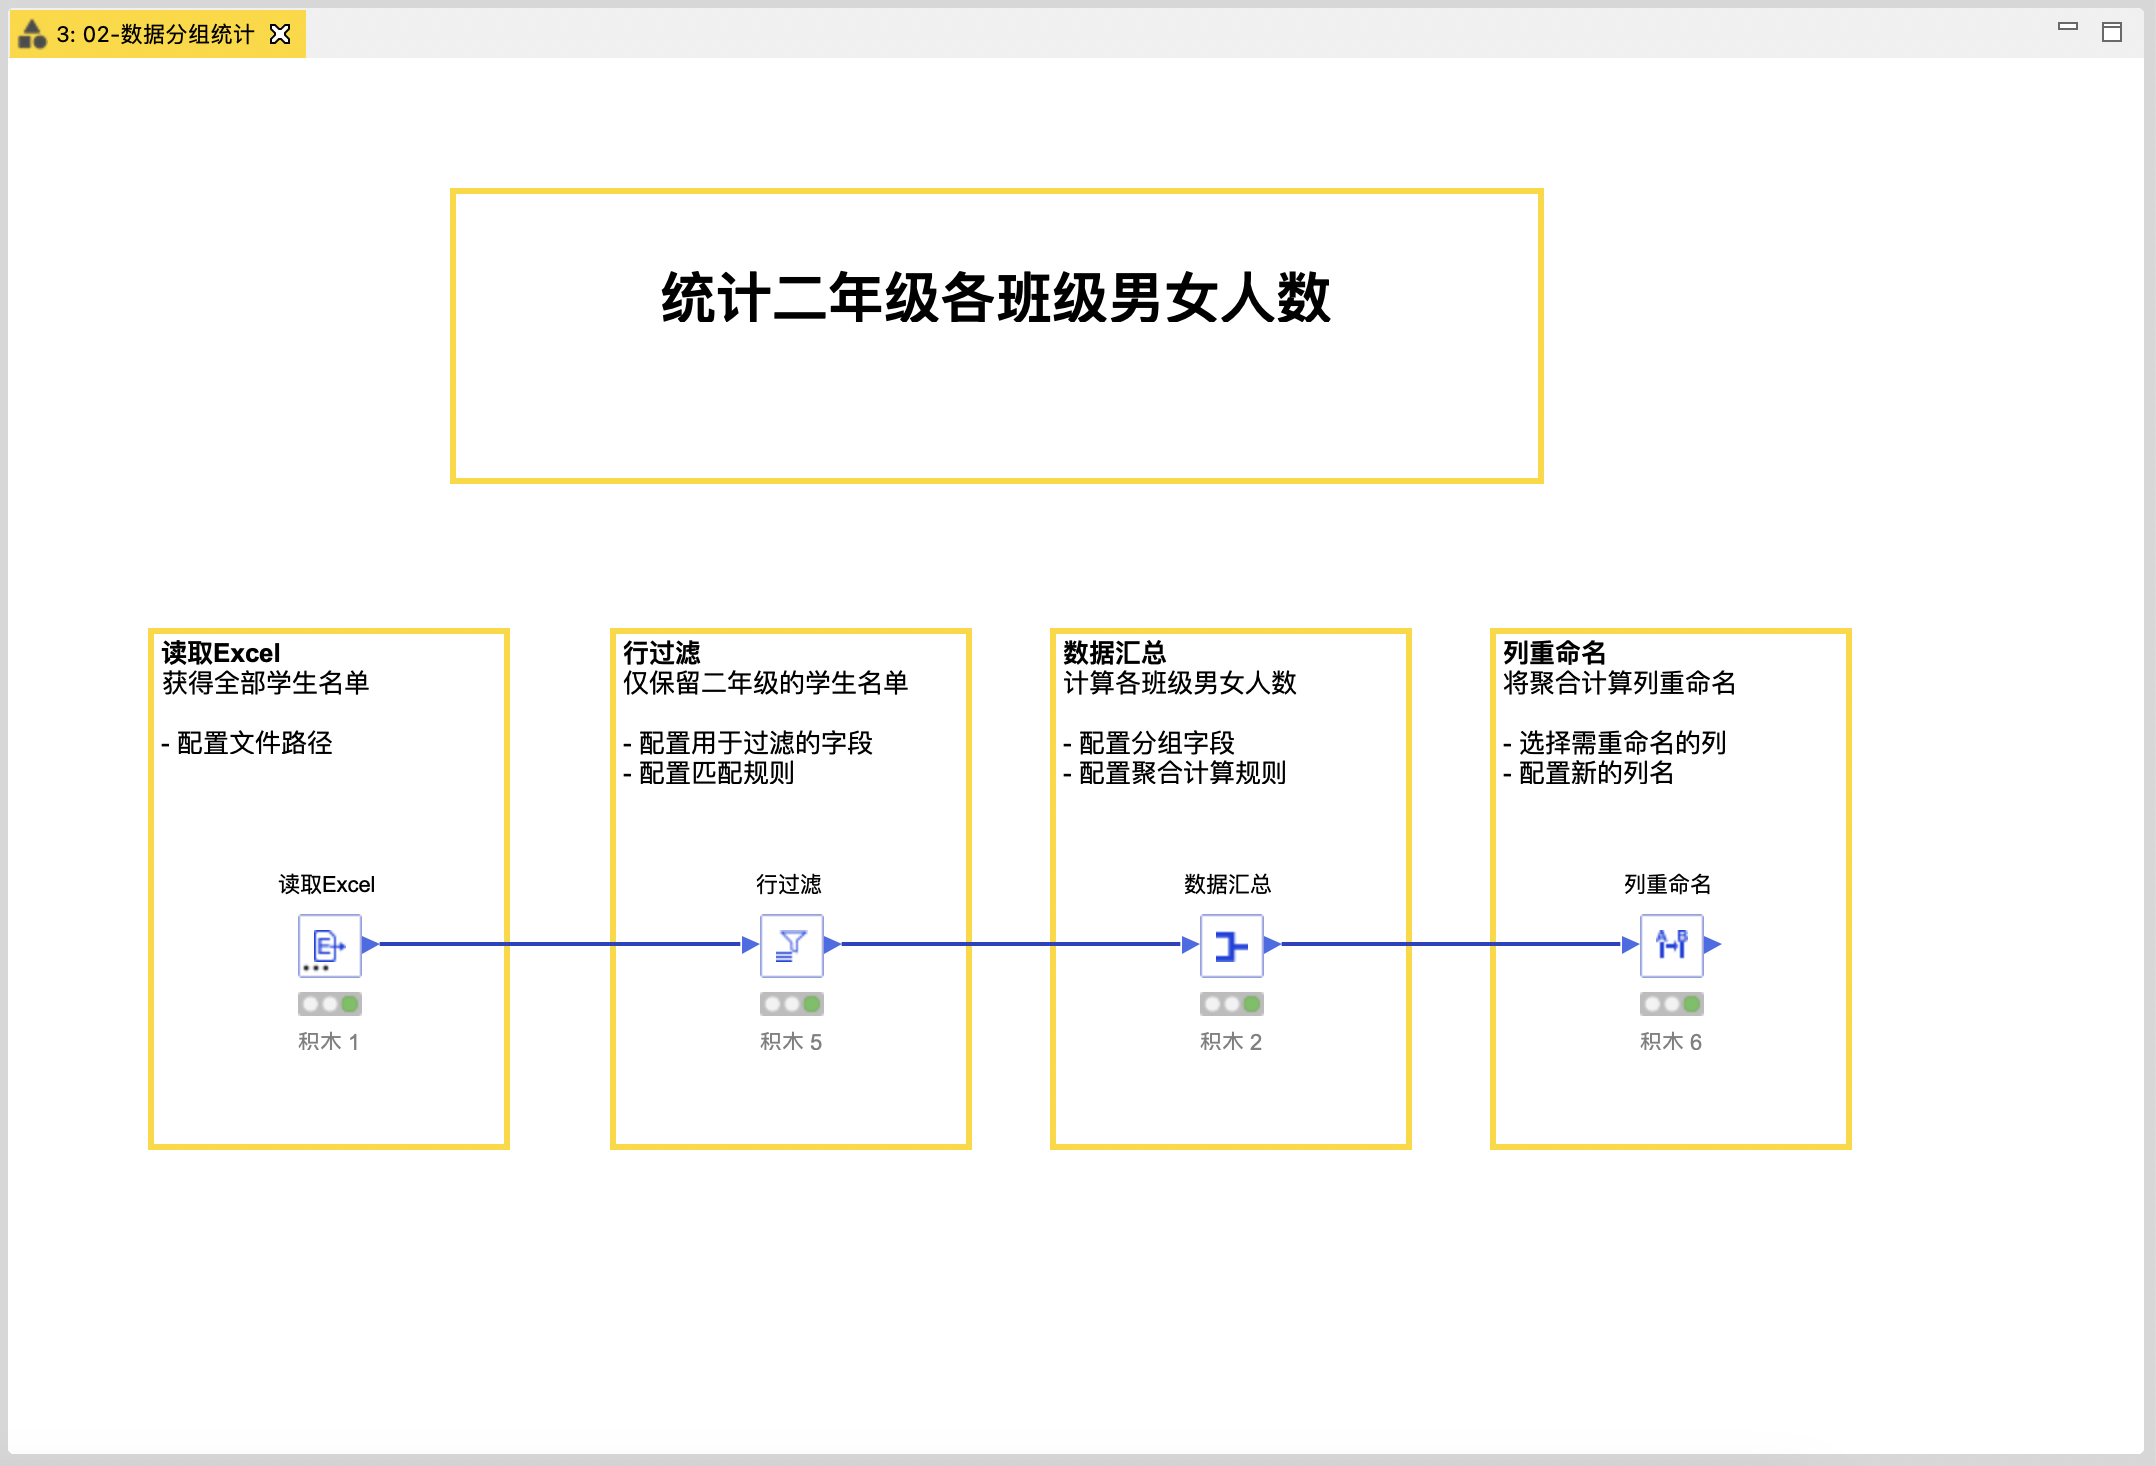Click the output arrow of 列重命名 node
2156x1466 pixels.
click(x=1712, y=943)
